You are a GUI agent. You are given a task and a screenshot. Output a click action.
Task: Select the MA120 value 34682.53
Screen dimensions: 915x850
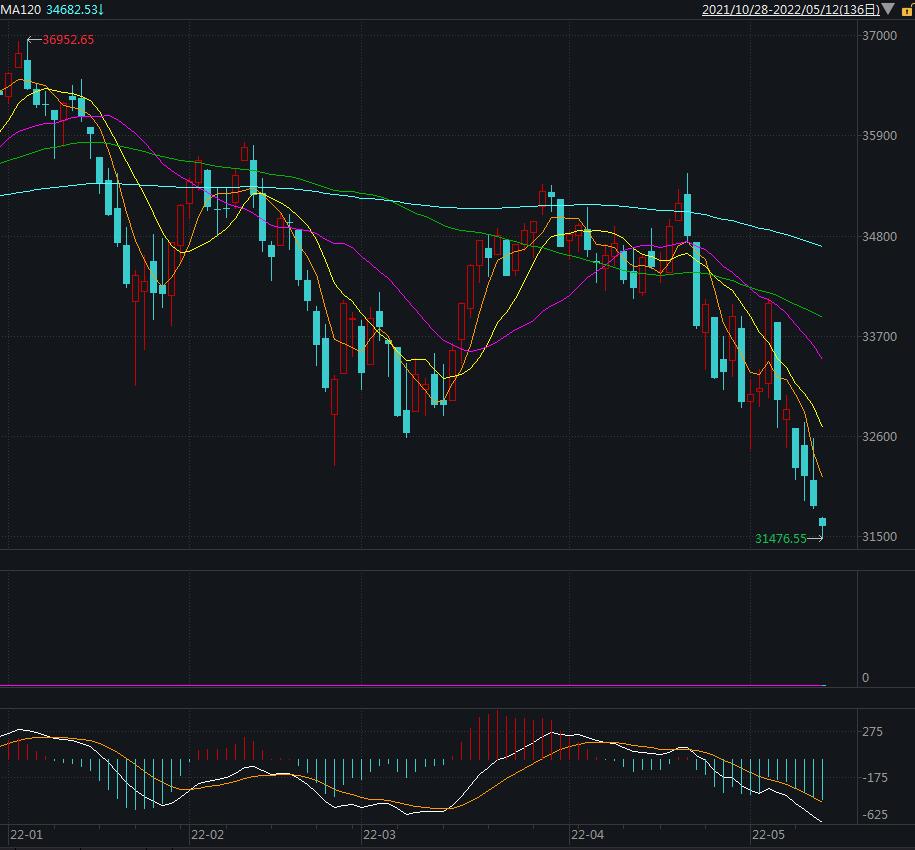click(72, 9)
